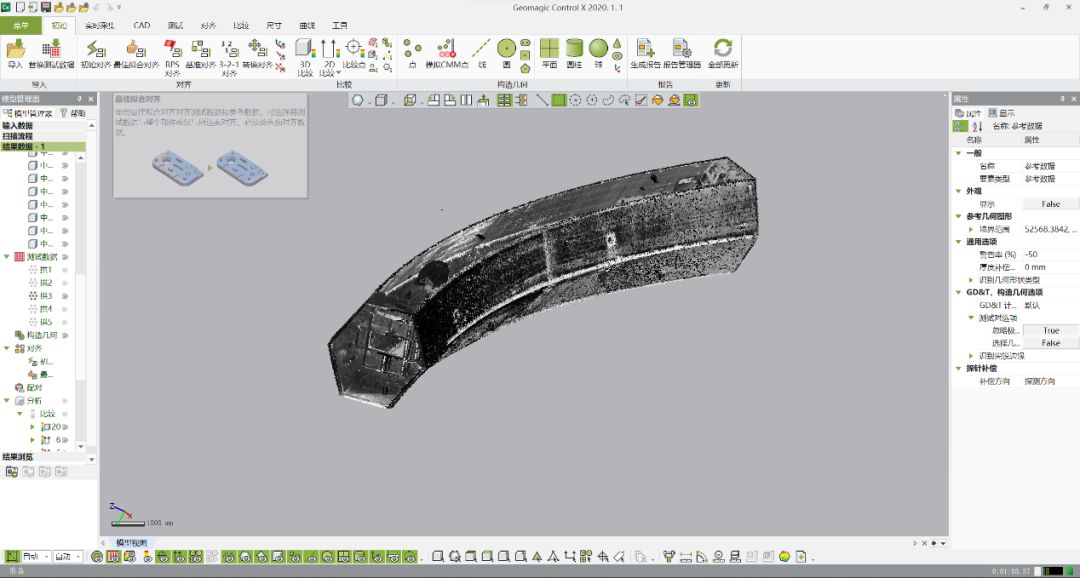Image resolution: width=1080 pixels, height=578 pixels.
Task: Click the pentagon icon on the viewport toolbar
Action: click(x=357, y=101)
